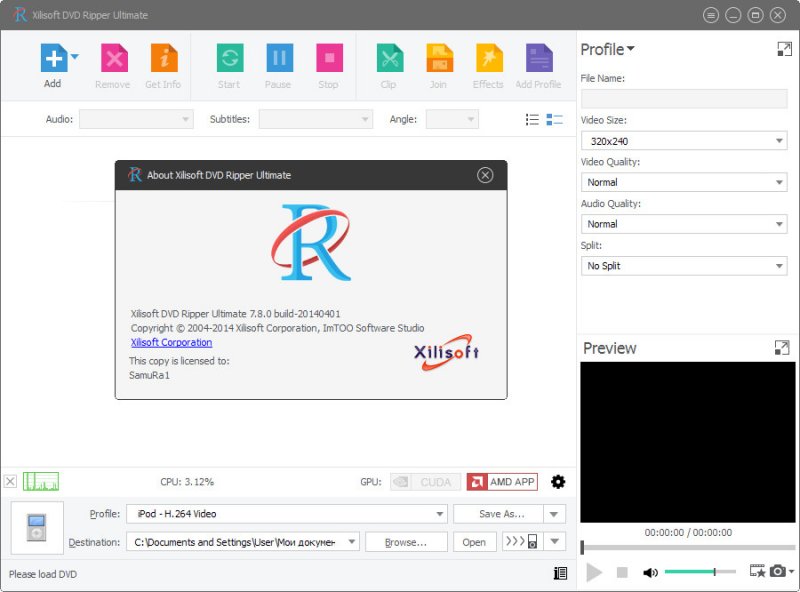Click the Pause toolbar icon

click(x=279, y=58)
